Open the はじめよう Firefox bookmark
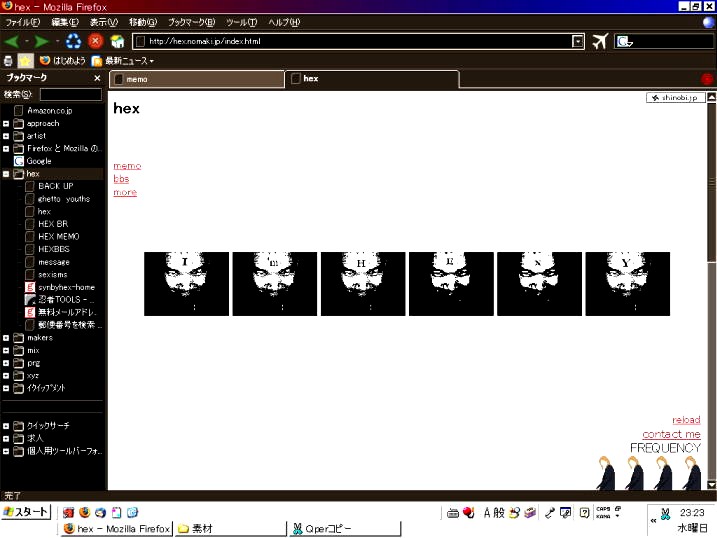 [63, 60]
